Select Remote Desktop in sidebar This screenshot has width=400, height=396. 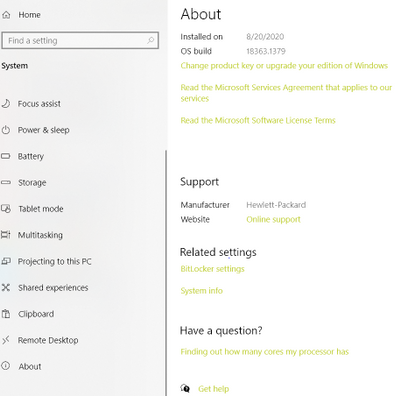(48, 340)
